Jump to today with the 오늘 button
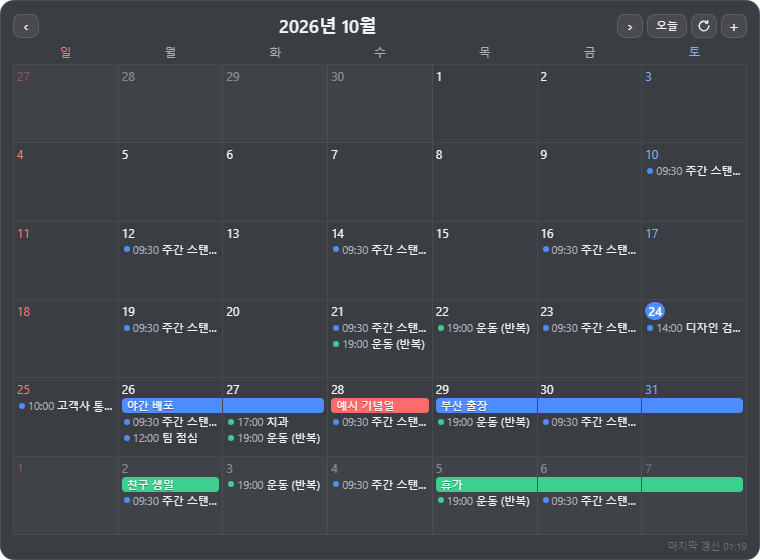 (x=666, y=27)
